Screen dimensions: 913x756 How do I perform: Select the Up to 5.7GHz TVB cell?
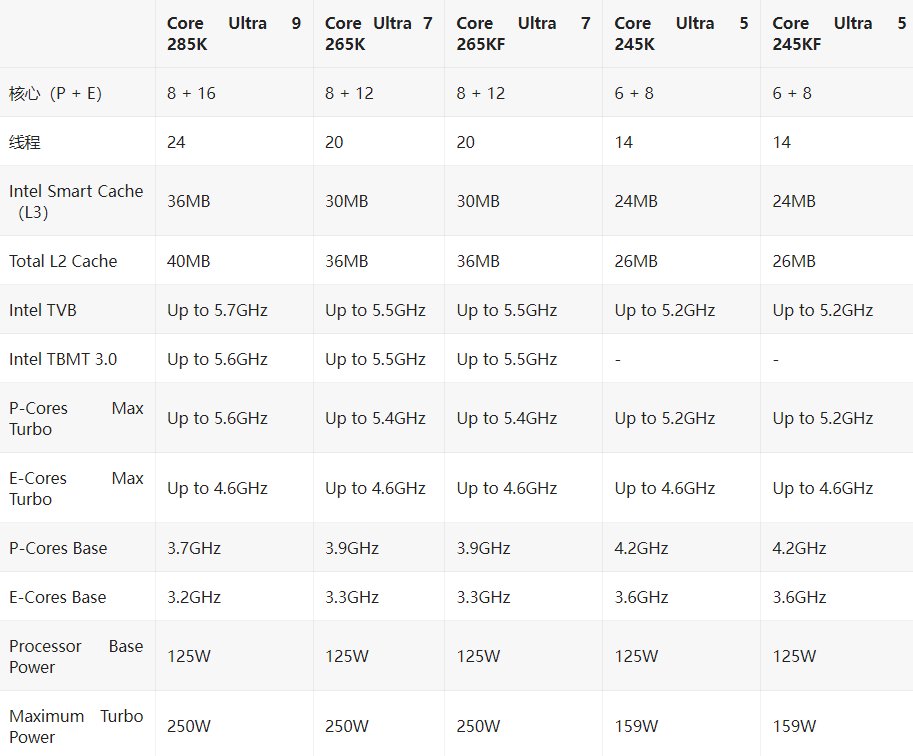click(x=217, y=310)
